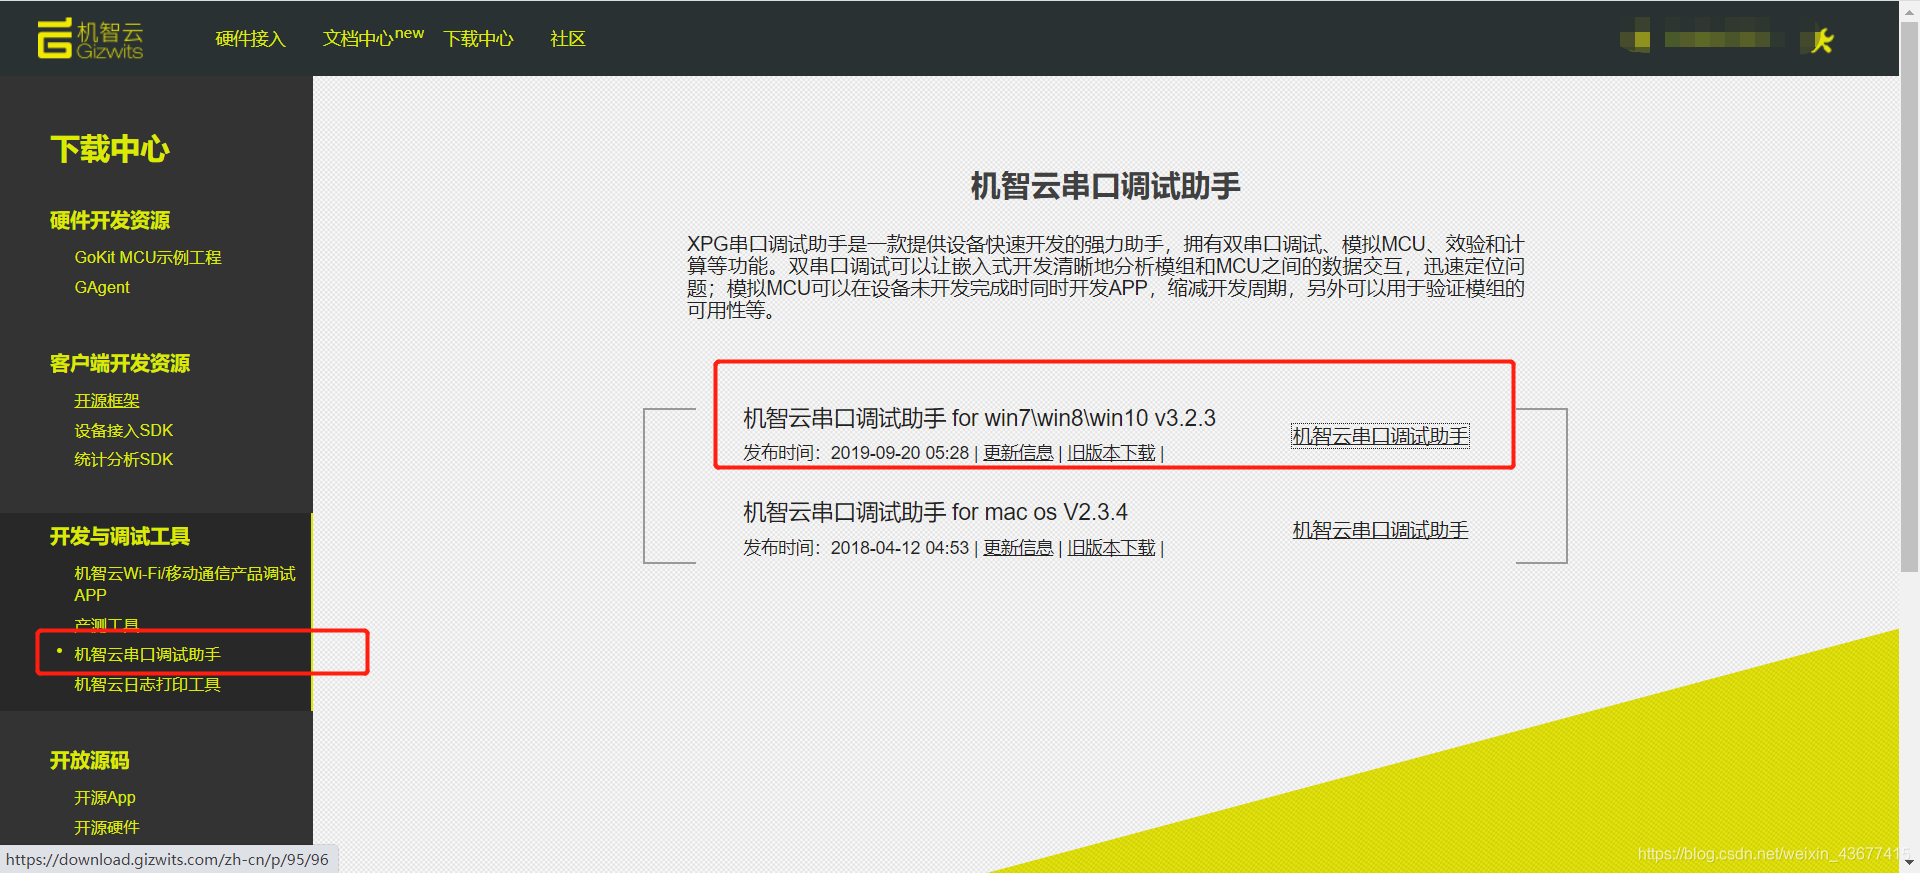Screen dimensions: 1920x873
Task: Click the page's vertical scrollbar thumb
Action: [x=1909, y=295]
